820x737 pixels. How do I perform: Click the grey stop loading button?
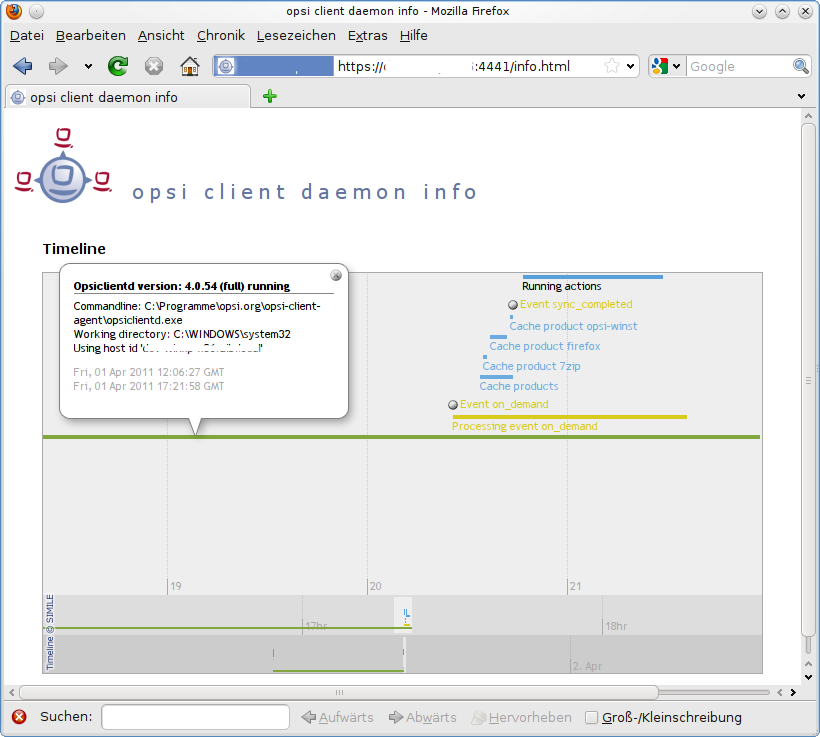pyautogui.click(x=154, y=66)
